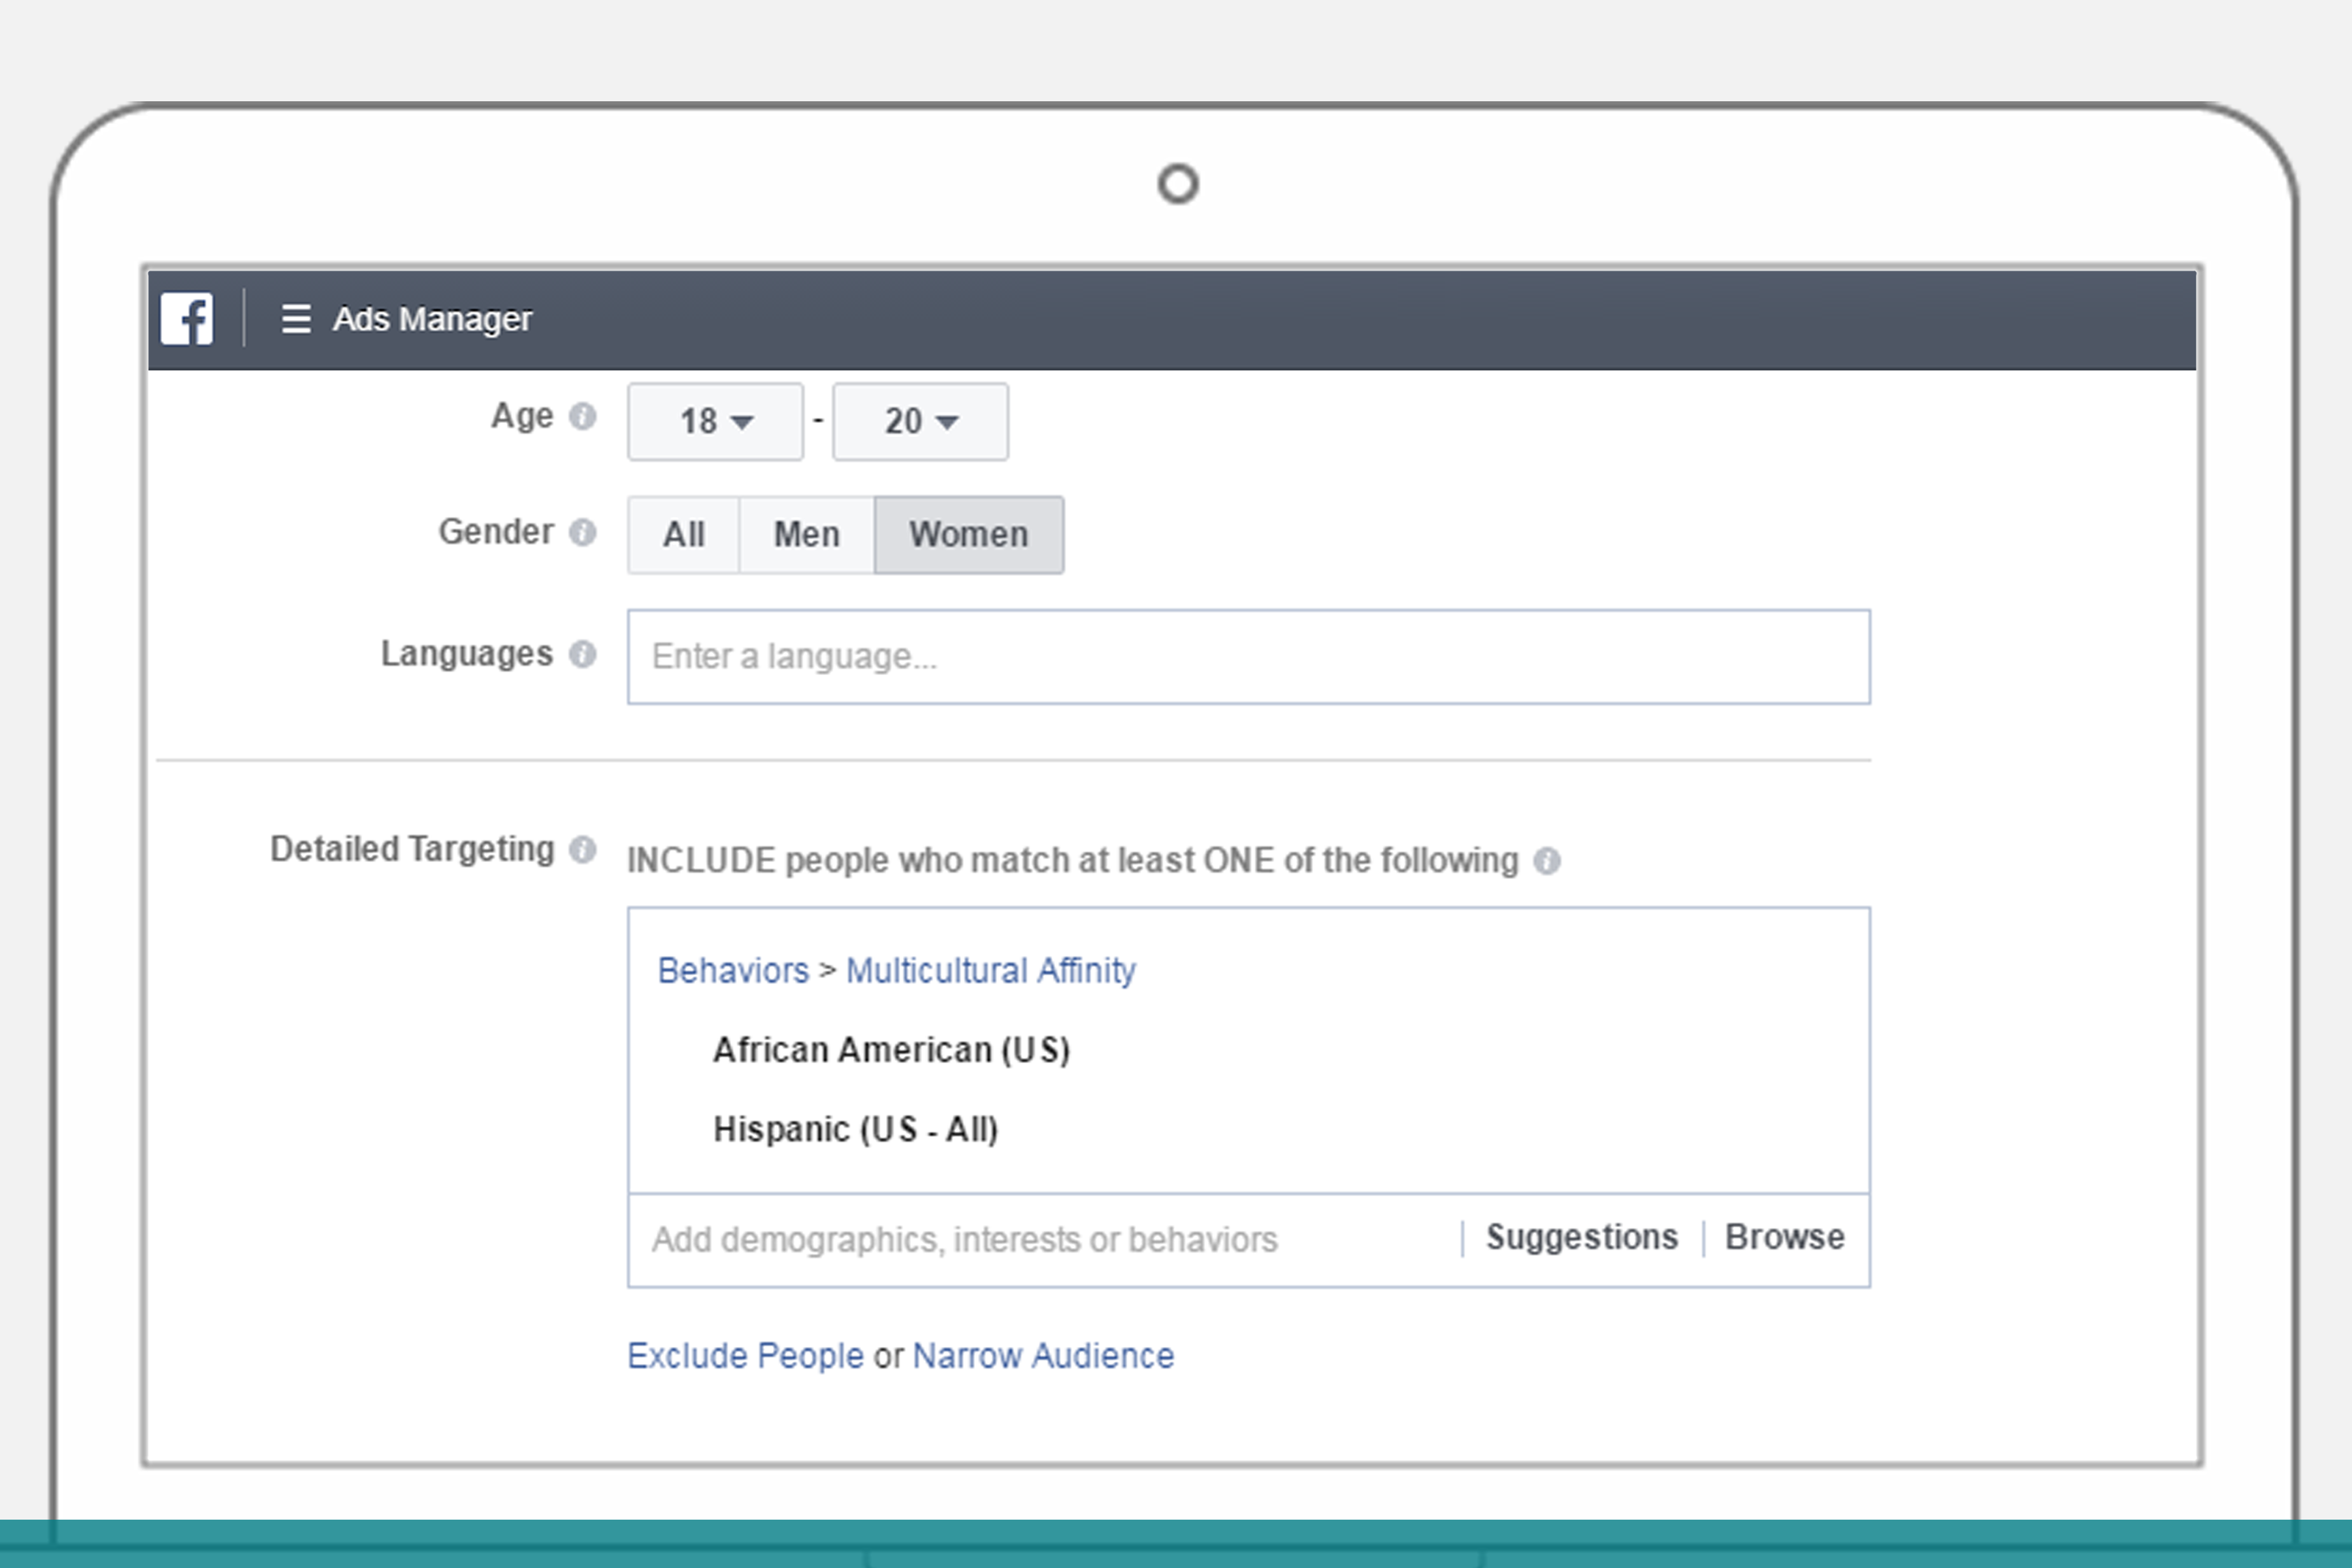The image size is (2352, 1568).
Task: Open the minimum age 18 dropdown
Action: (x=715, y=421)
